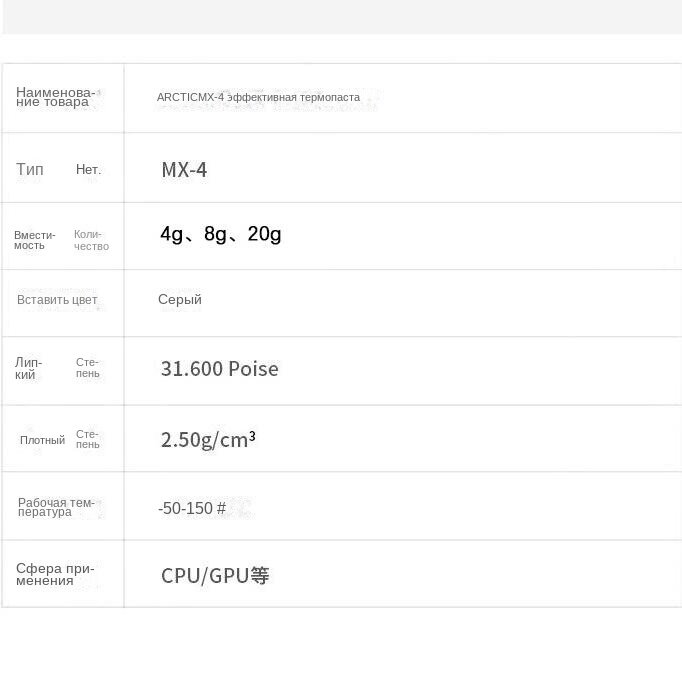Click the 2.50g/cm³ density value
This screenshot has height=682, width=682.
(208, 439)
